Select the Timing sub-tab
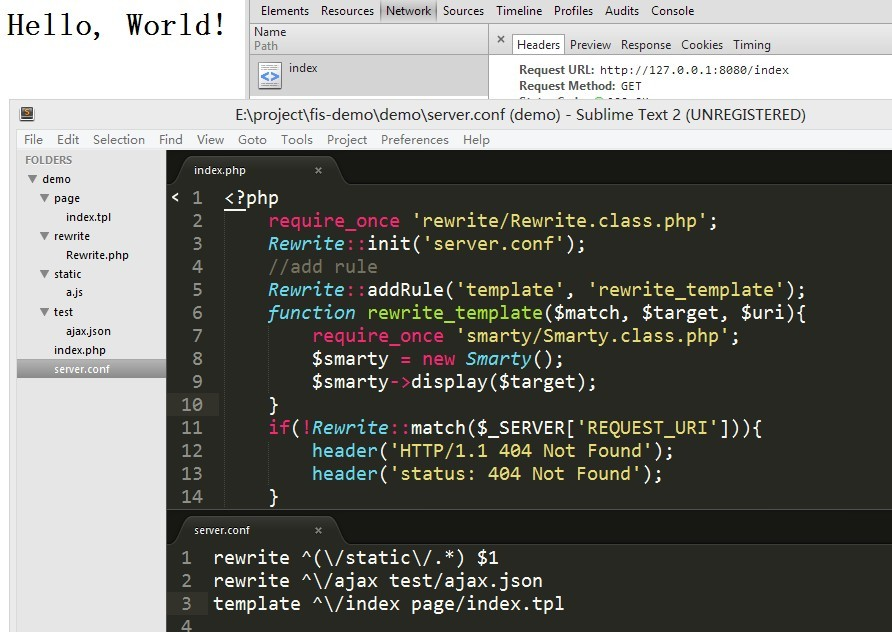This screenshot has height=632, width=892. coord(751,44)
